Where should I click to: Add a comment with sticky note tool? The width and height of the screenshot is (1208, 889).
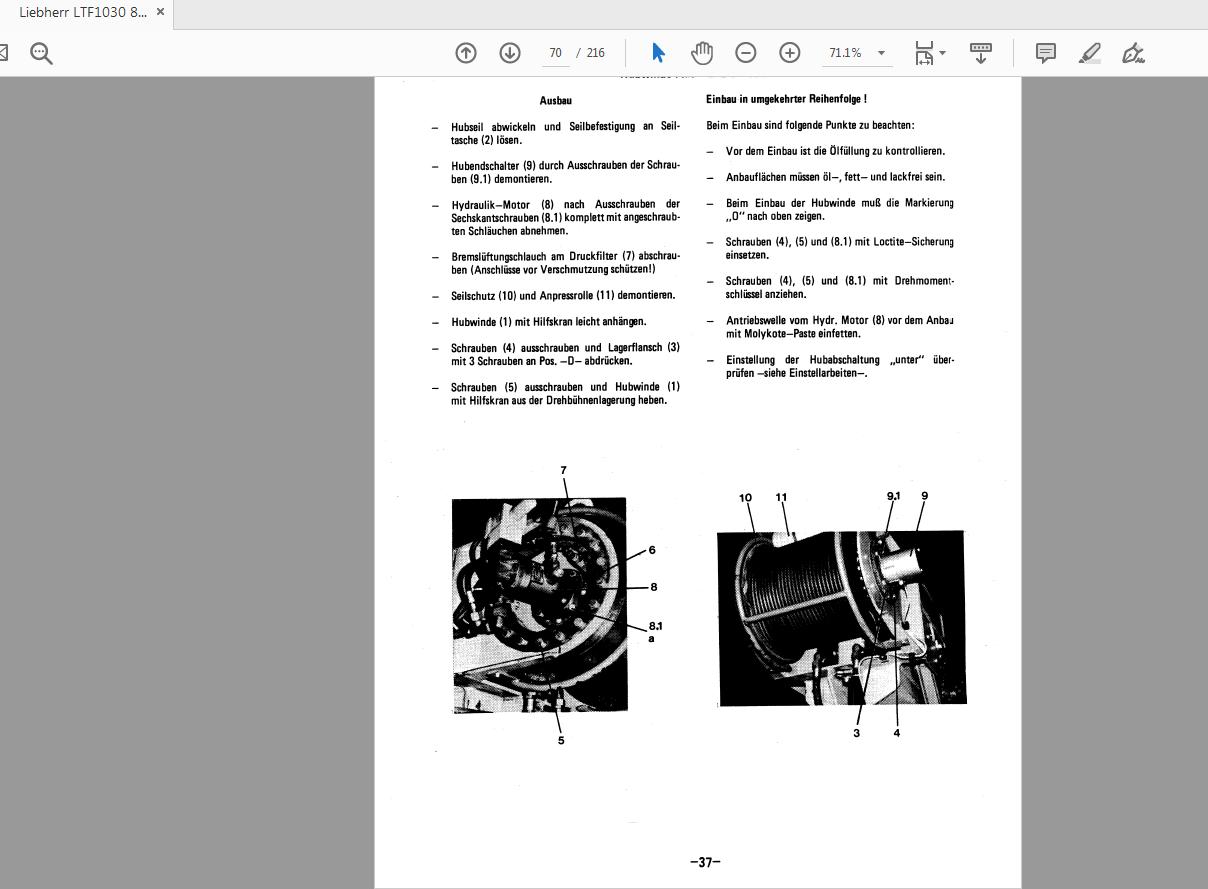click(x=1046, y=53)
